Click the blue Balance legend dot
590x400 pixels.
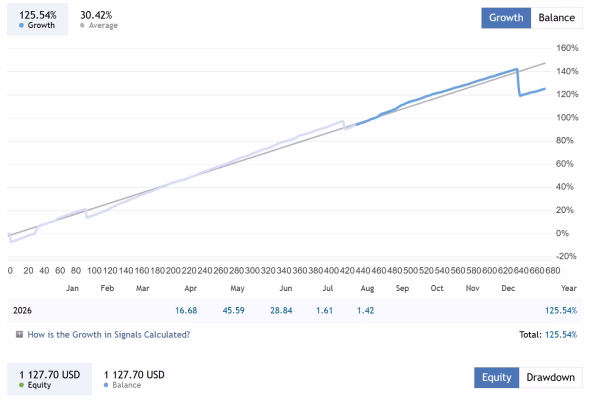tap(106, 385)
